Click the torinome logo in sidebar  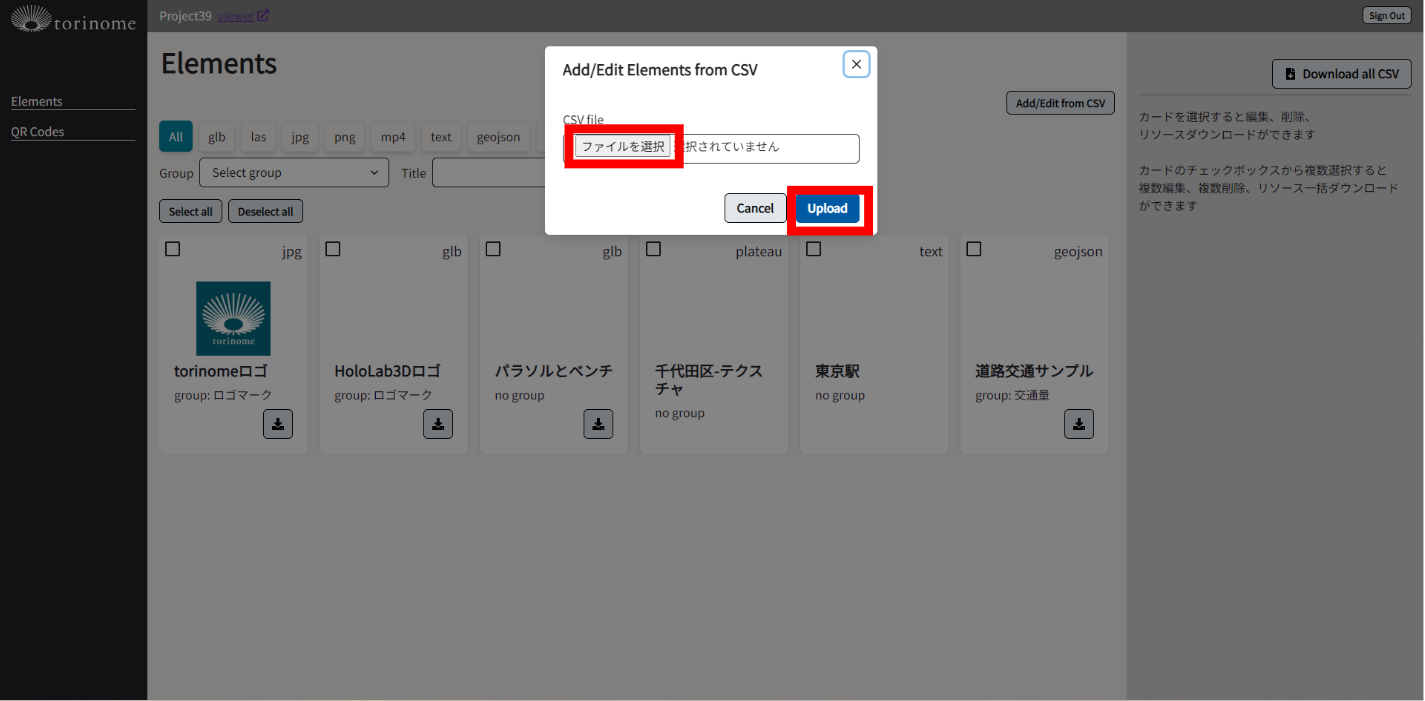coord(73,19)
